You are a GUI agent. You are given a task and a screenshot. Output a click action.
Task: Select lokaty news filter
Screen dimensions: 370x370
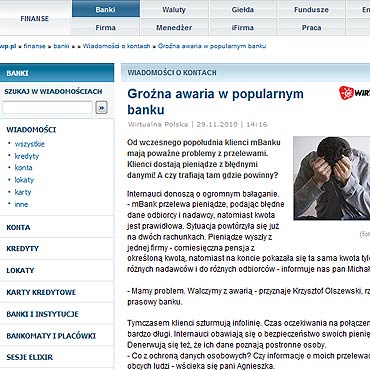(x=24, y=180)
